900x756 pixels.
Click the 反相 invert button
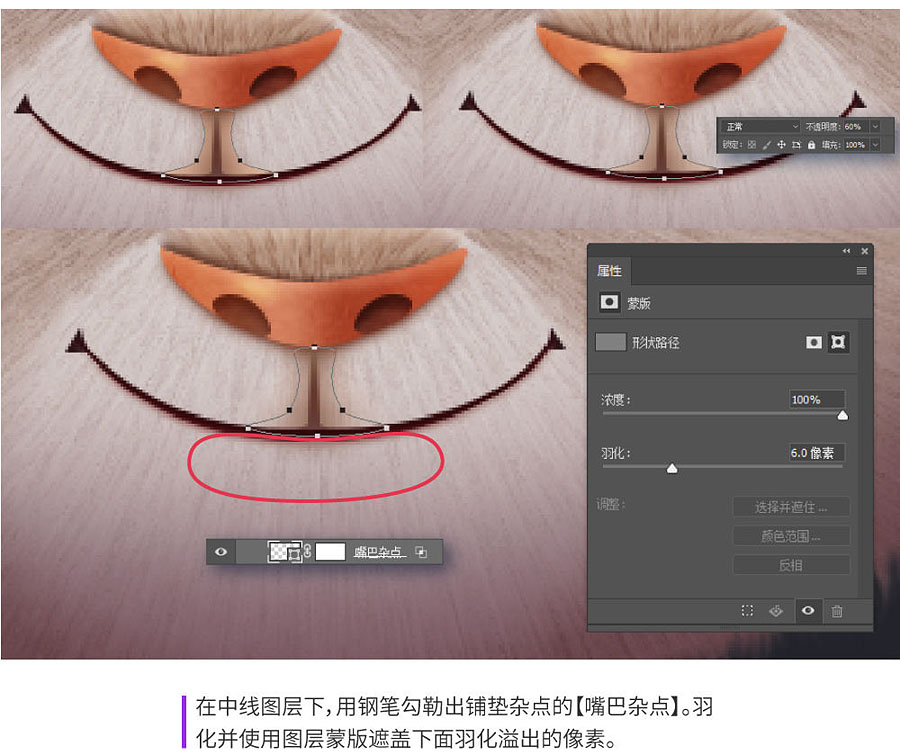click(791, 565)
